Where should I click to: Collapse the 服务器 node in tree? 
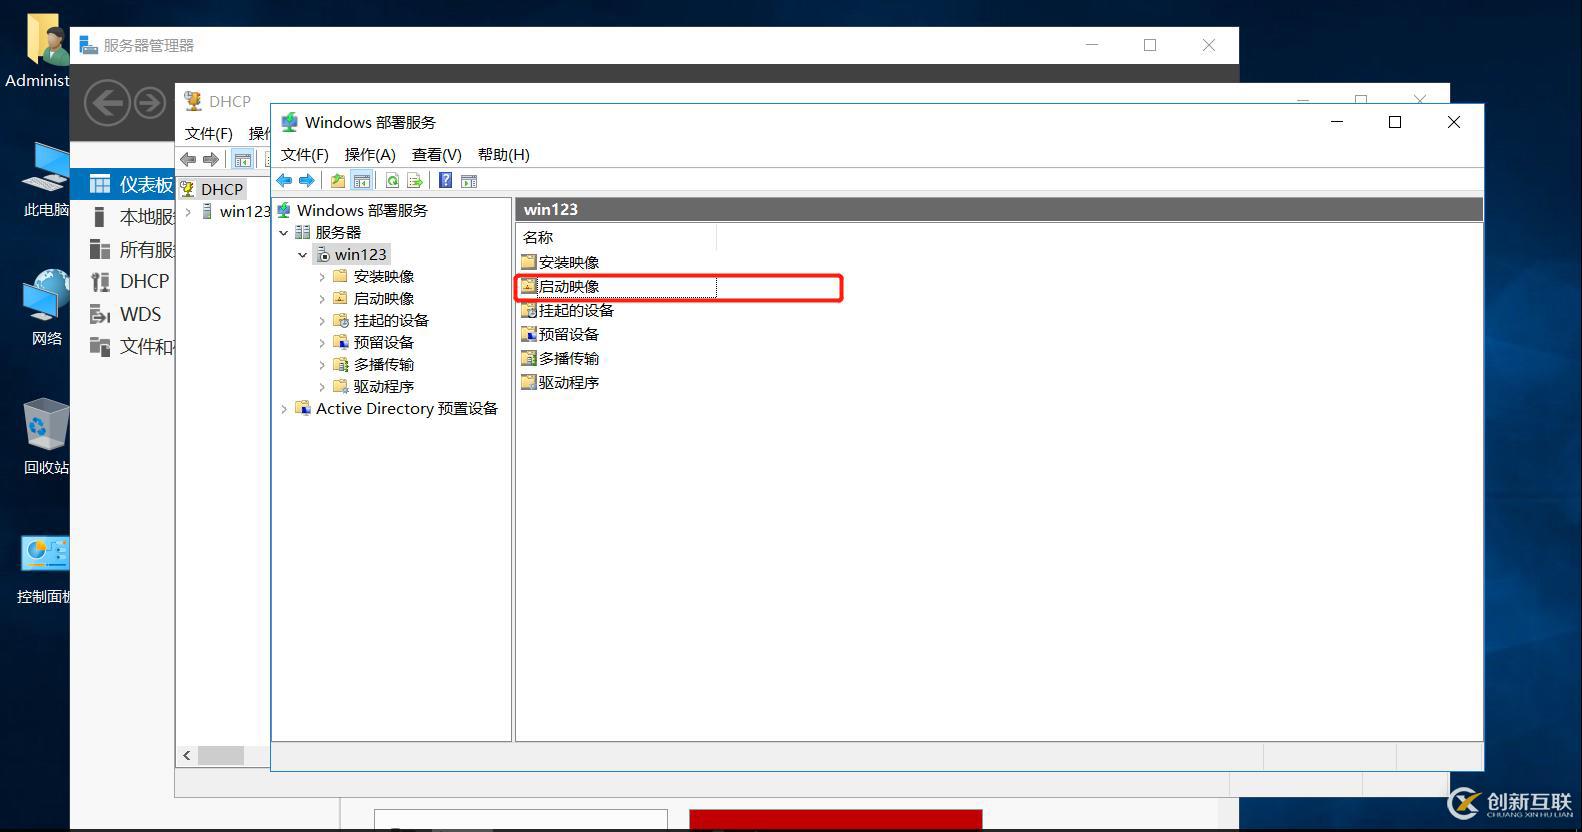tap(284, 232)
